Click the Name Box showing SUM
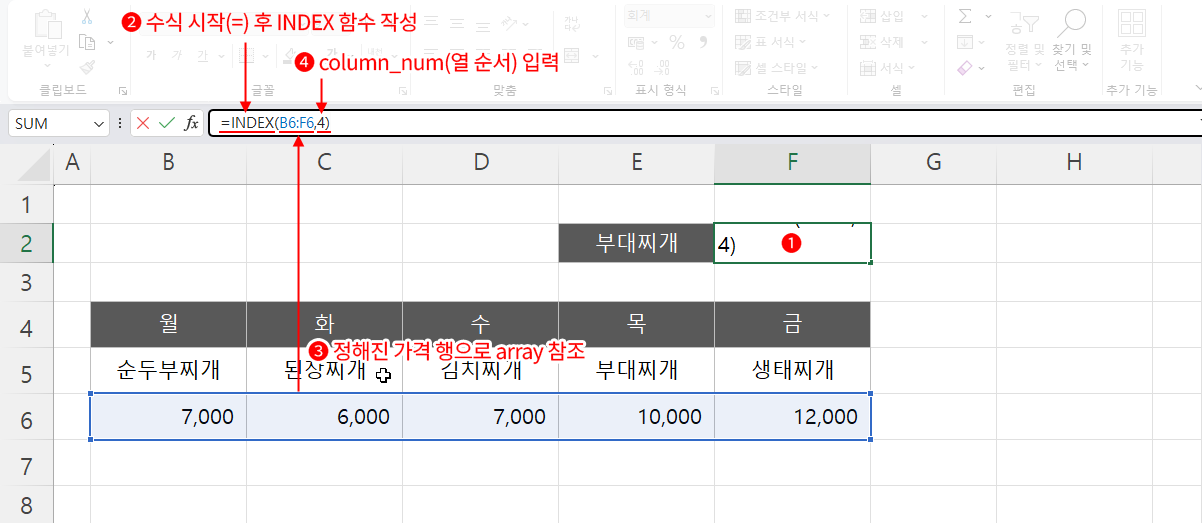Image resolution: width=1202 pixels, height=523 pixels. [50, 123]
